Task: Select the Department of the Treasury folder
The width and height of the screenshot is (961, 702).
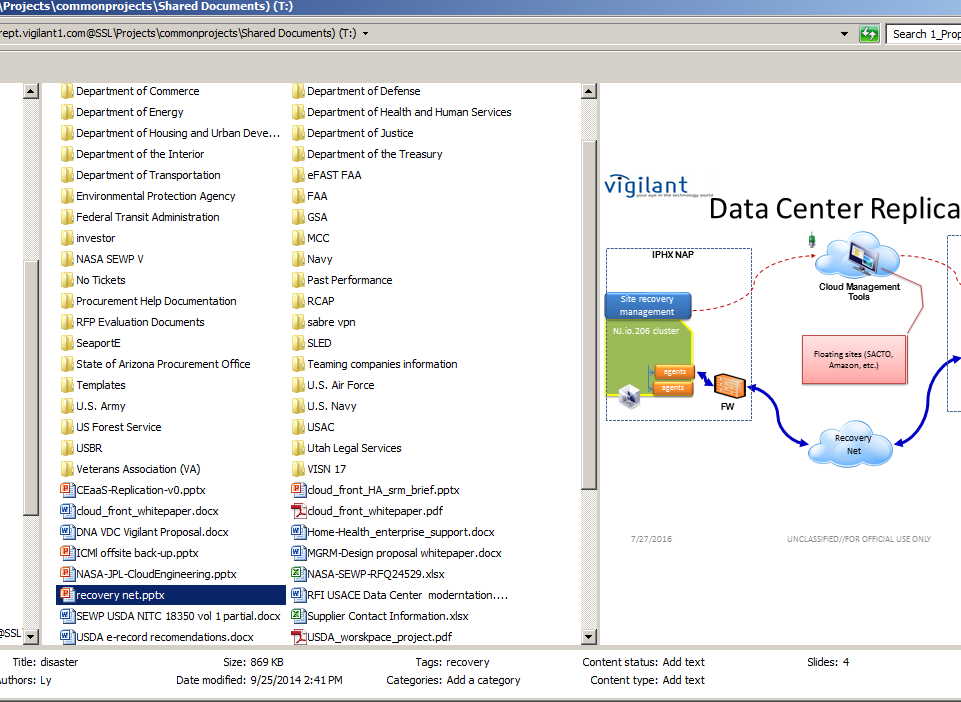Action: point(374,154)
